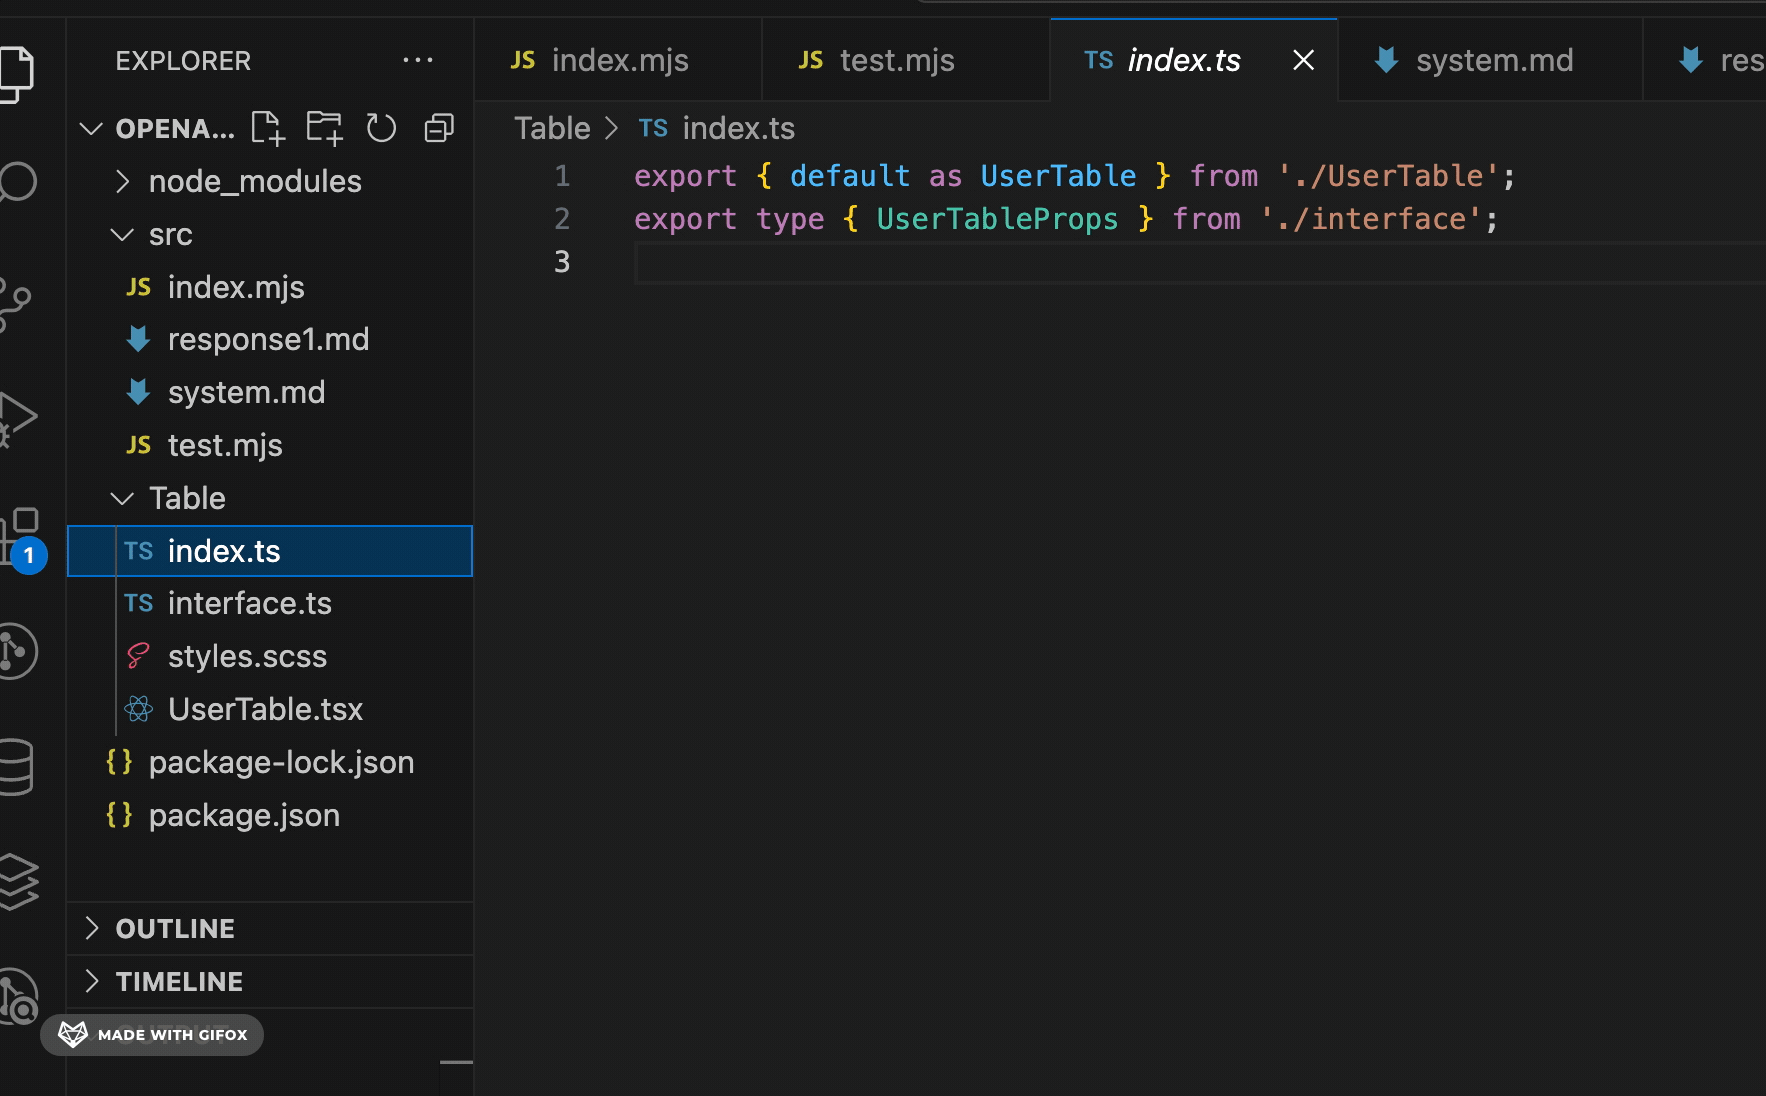Switch to the system.md editor tab

[1493, 61]
